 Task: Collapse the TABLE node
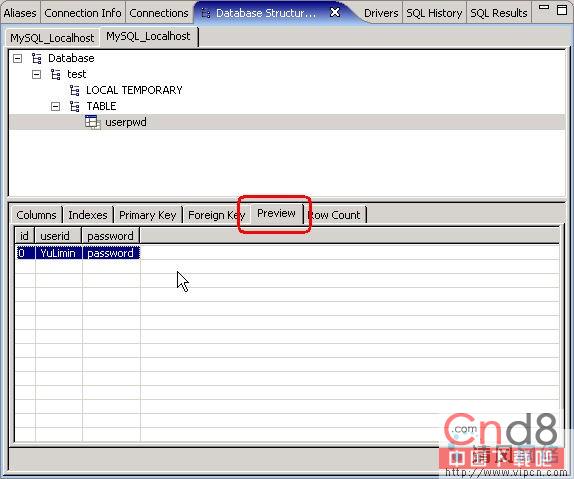56,107
